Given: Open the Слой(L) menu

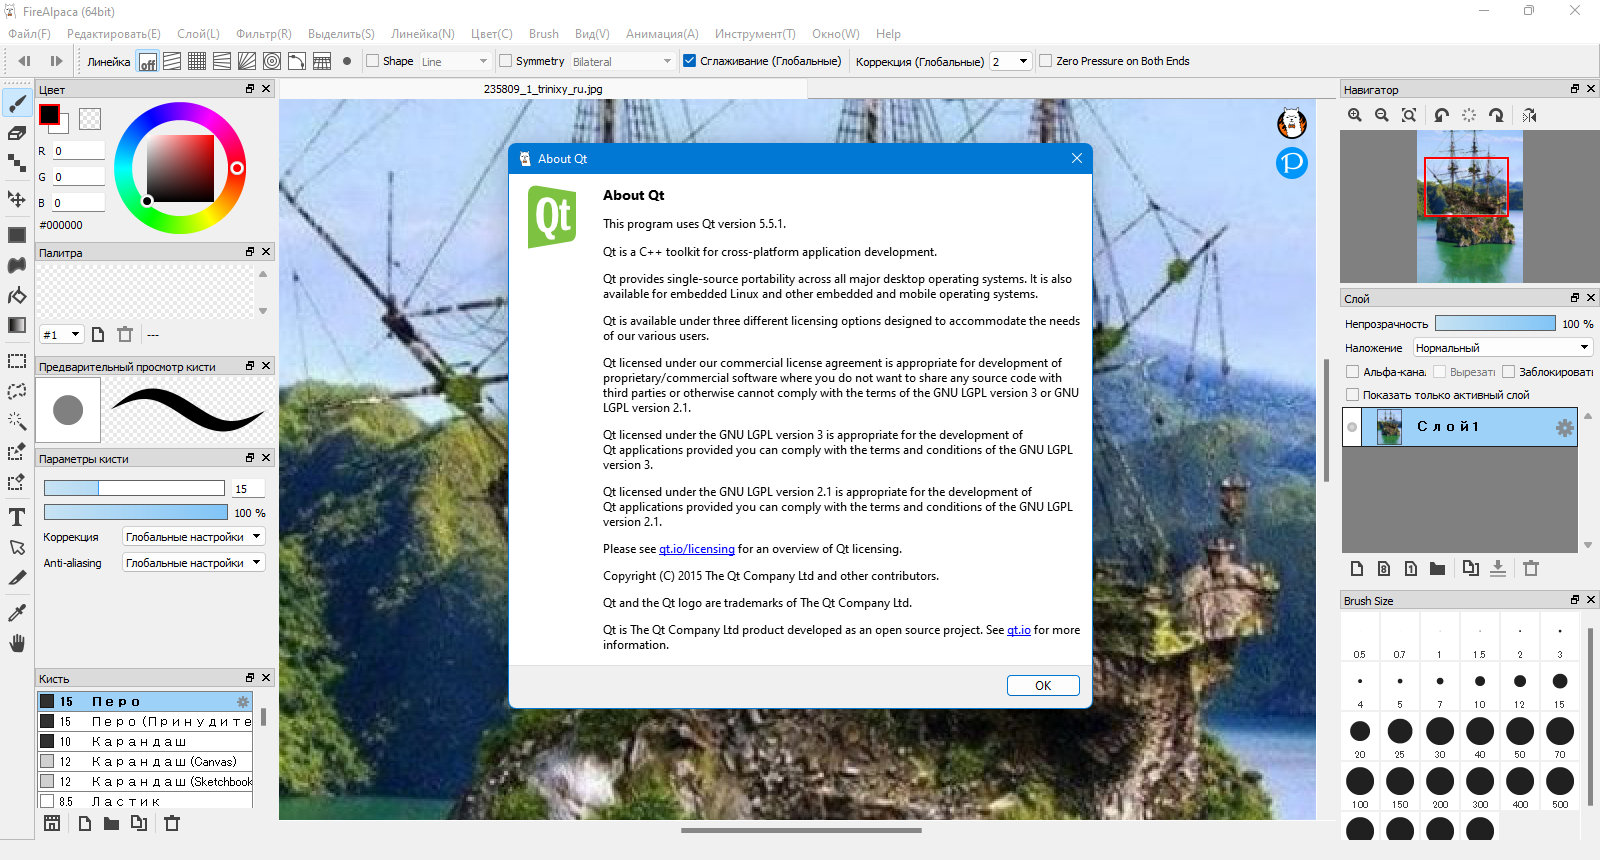Looking at the screenshot, I should 198,34.
